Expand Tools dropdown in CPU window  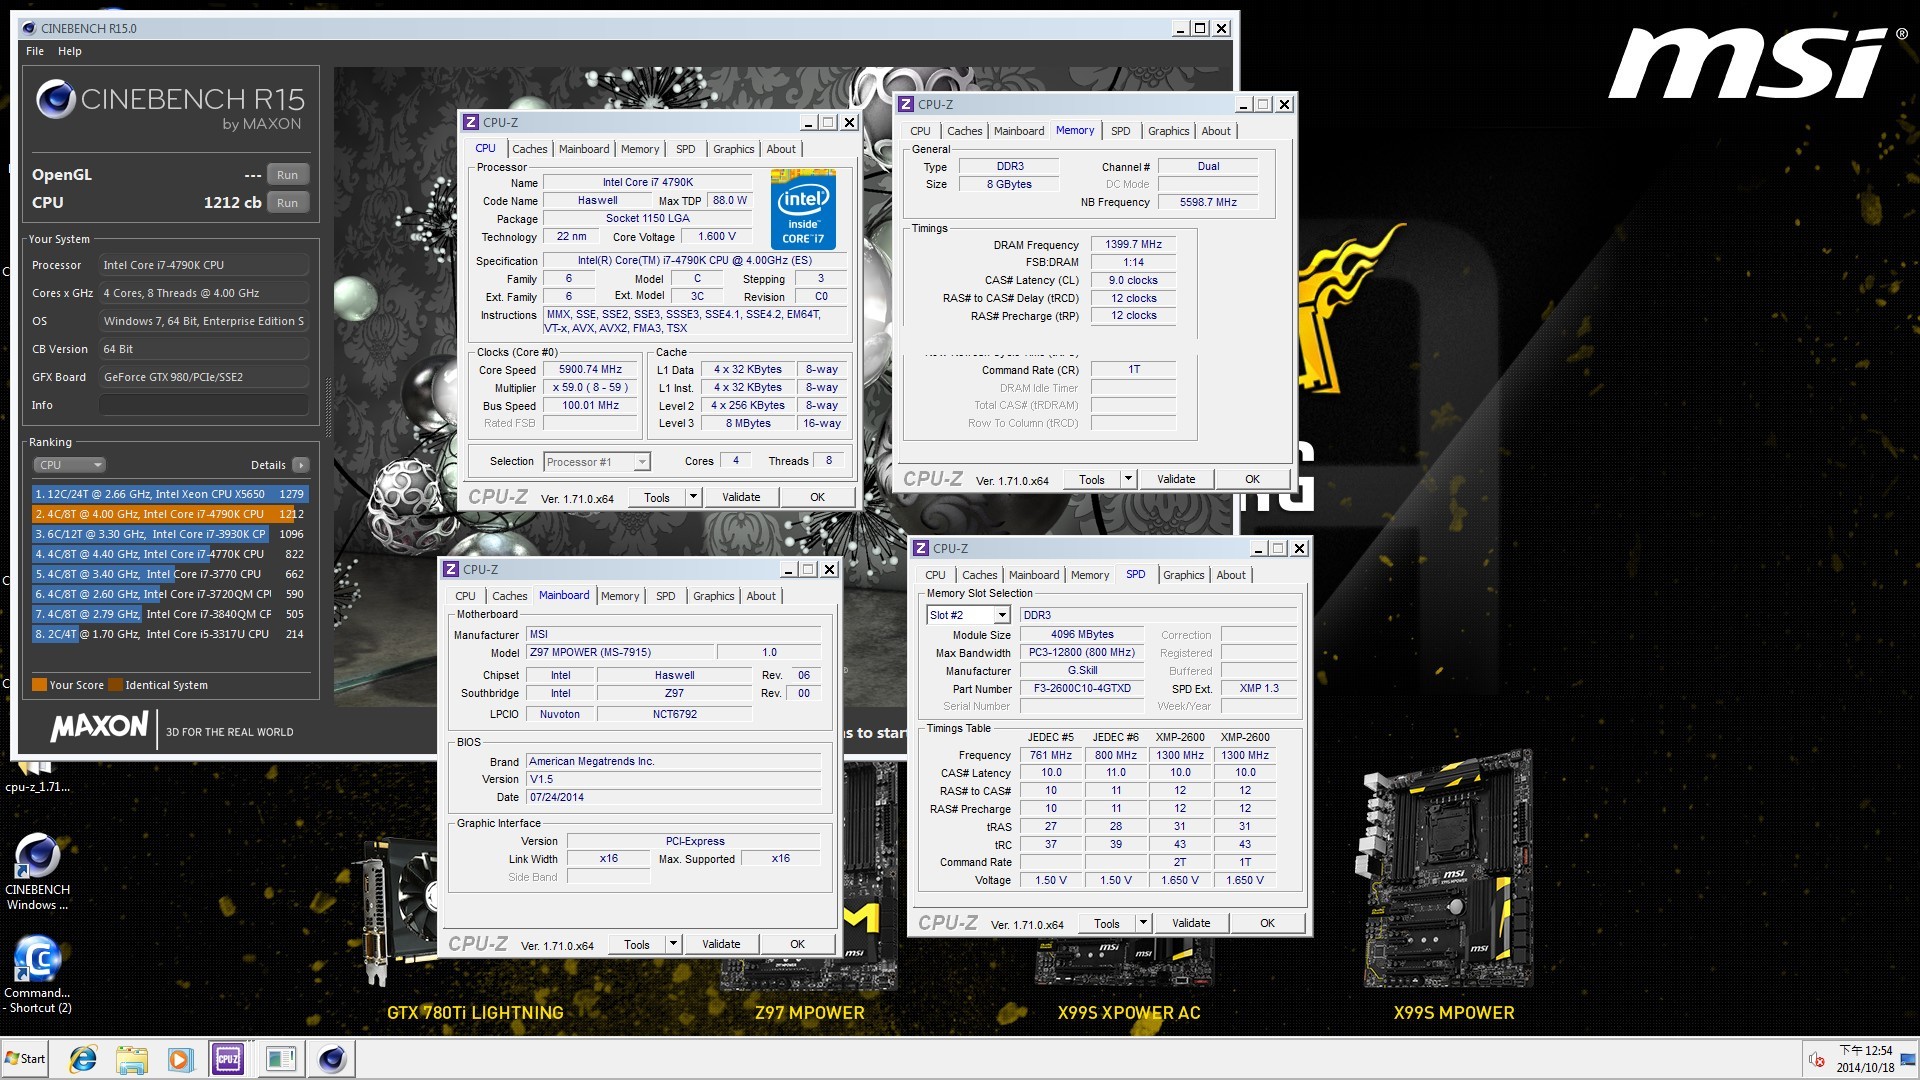(x=693, y=497)
